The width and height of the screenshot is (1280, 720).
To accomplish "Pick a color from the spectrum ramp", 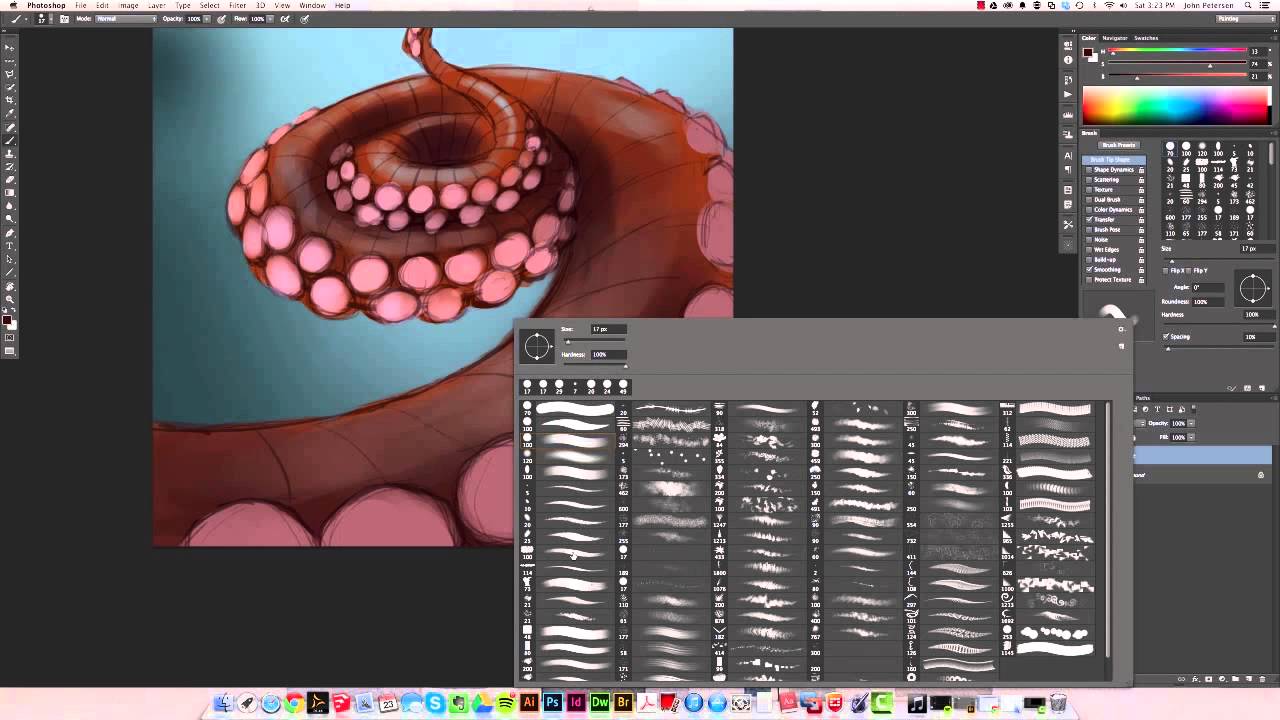I will [1176, 106].
